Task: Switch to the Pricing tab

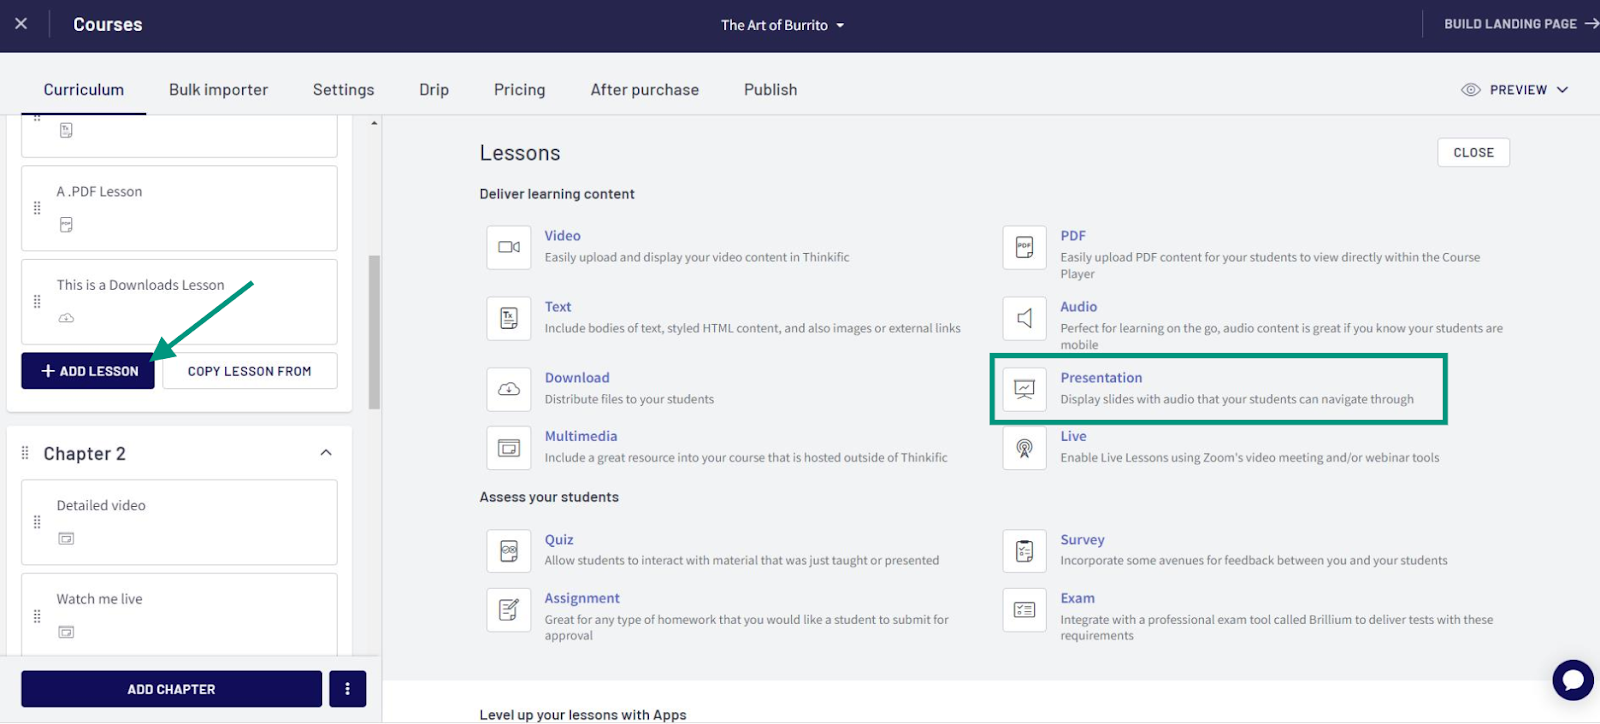Action: pos(519,90)
